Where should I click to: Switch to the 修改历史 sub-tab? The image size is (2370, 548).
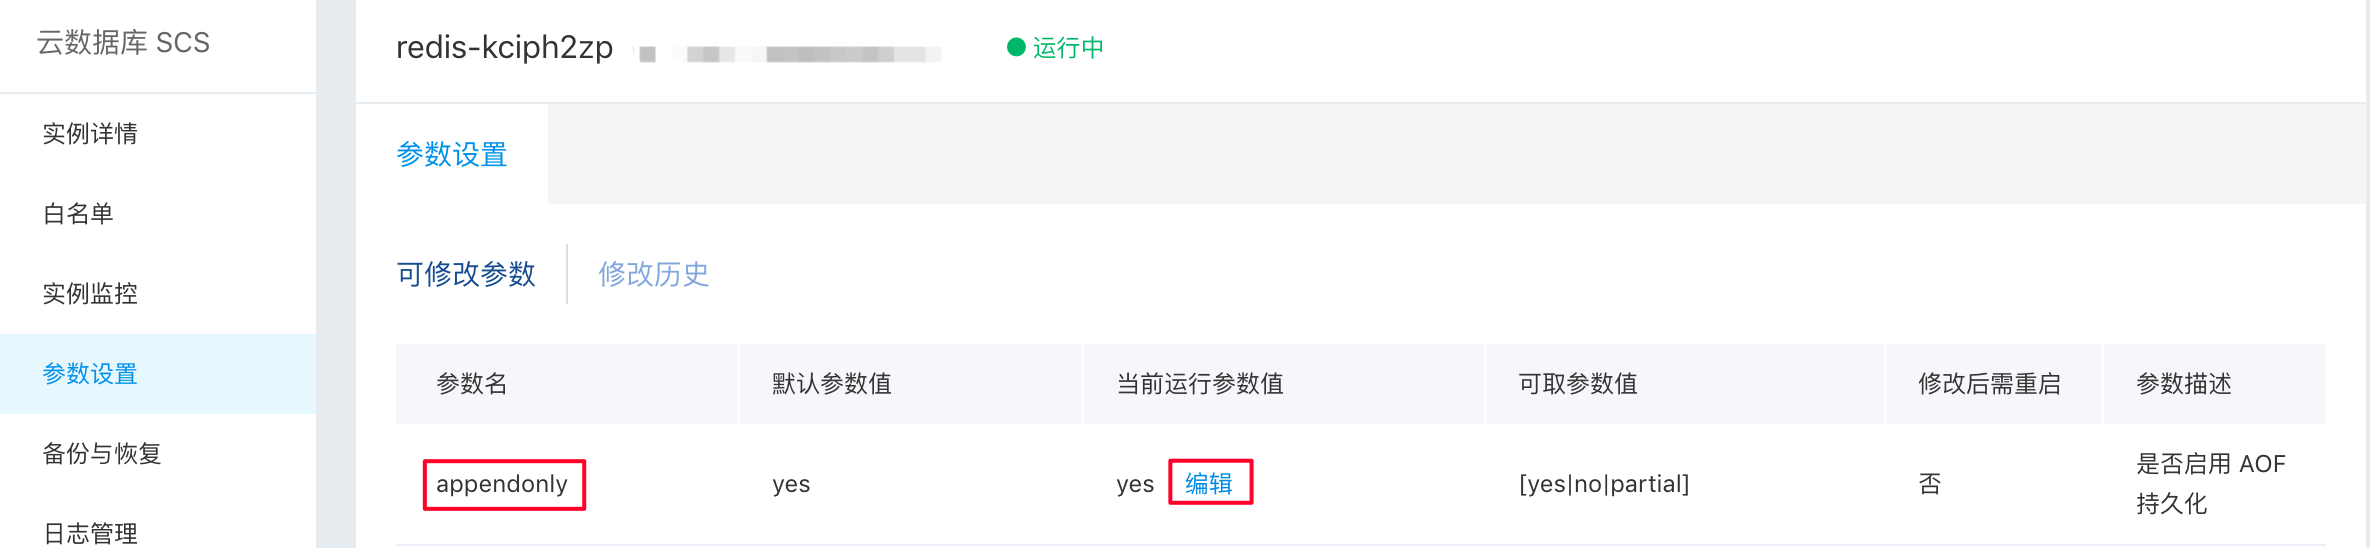[654, 274]
